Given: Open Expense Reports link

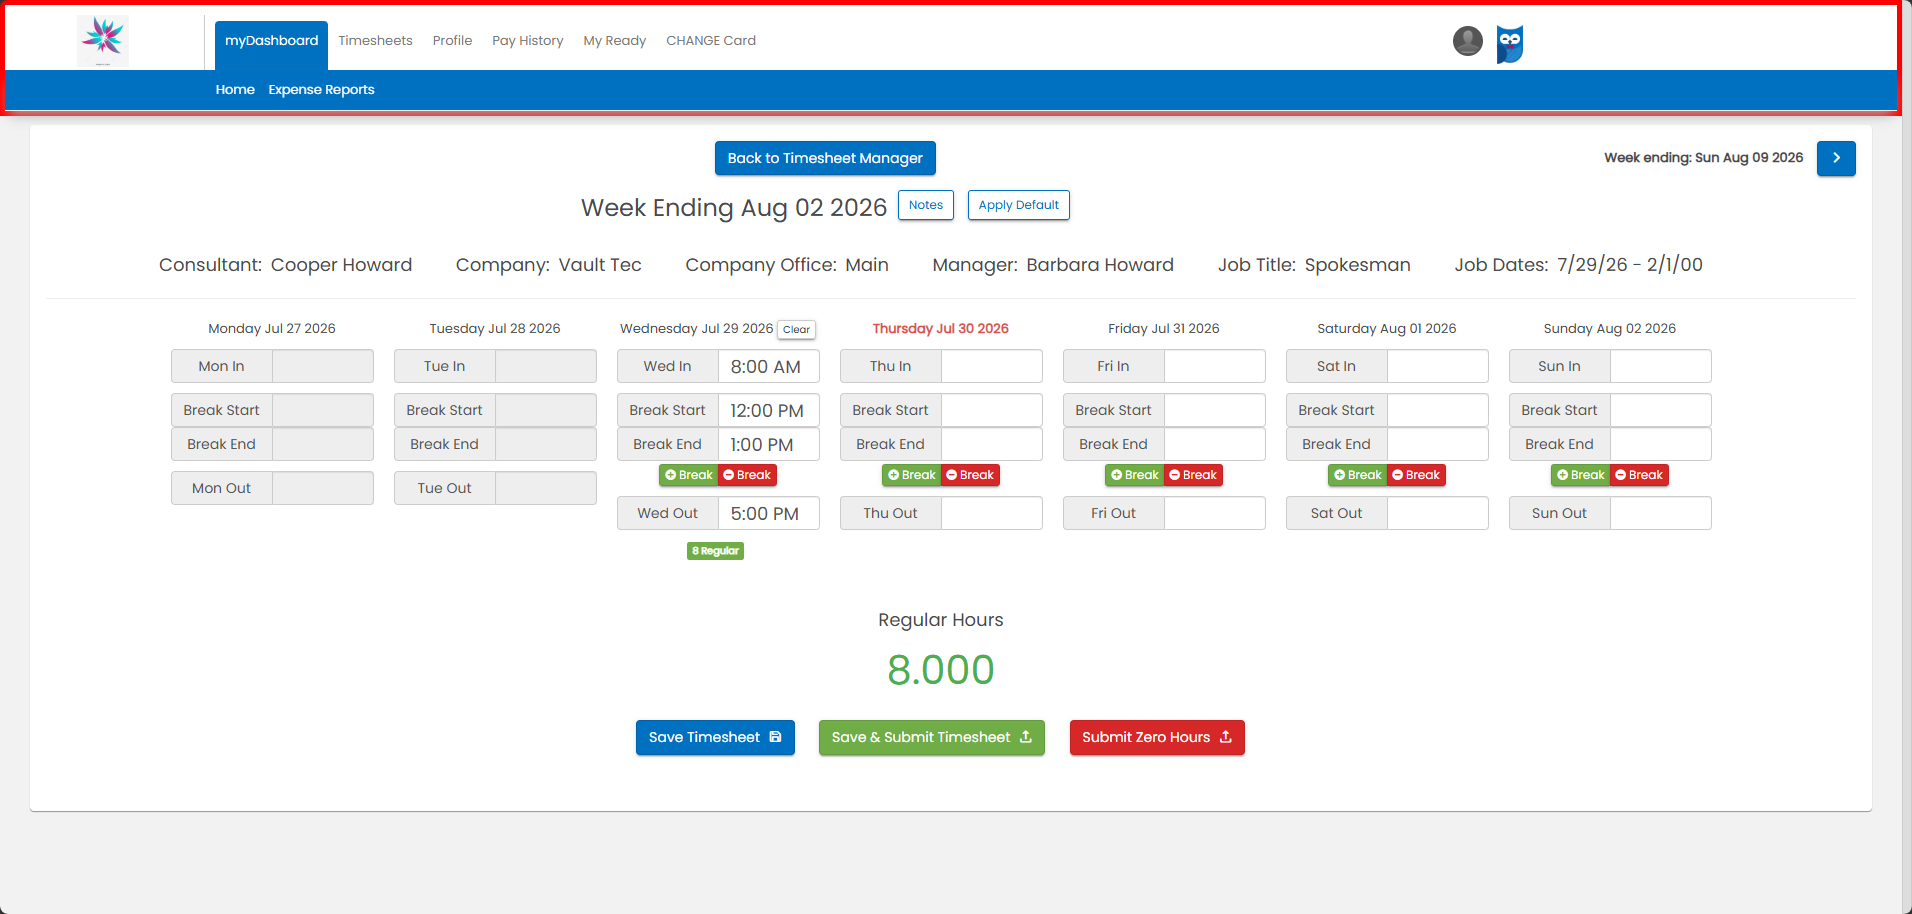Looking at the screenshot, I should 321,90.
